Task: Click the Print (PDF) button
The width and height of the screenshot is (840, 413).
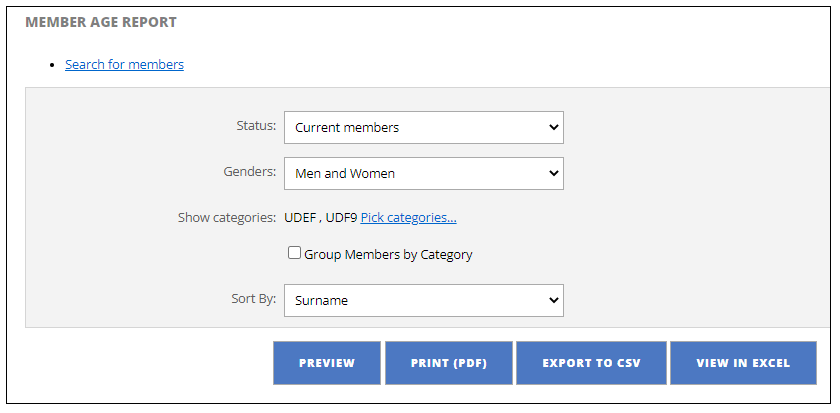Action: tap(448, 363)
